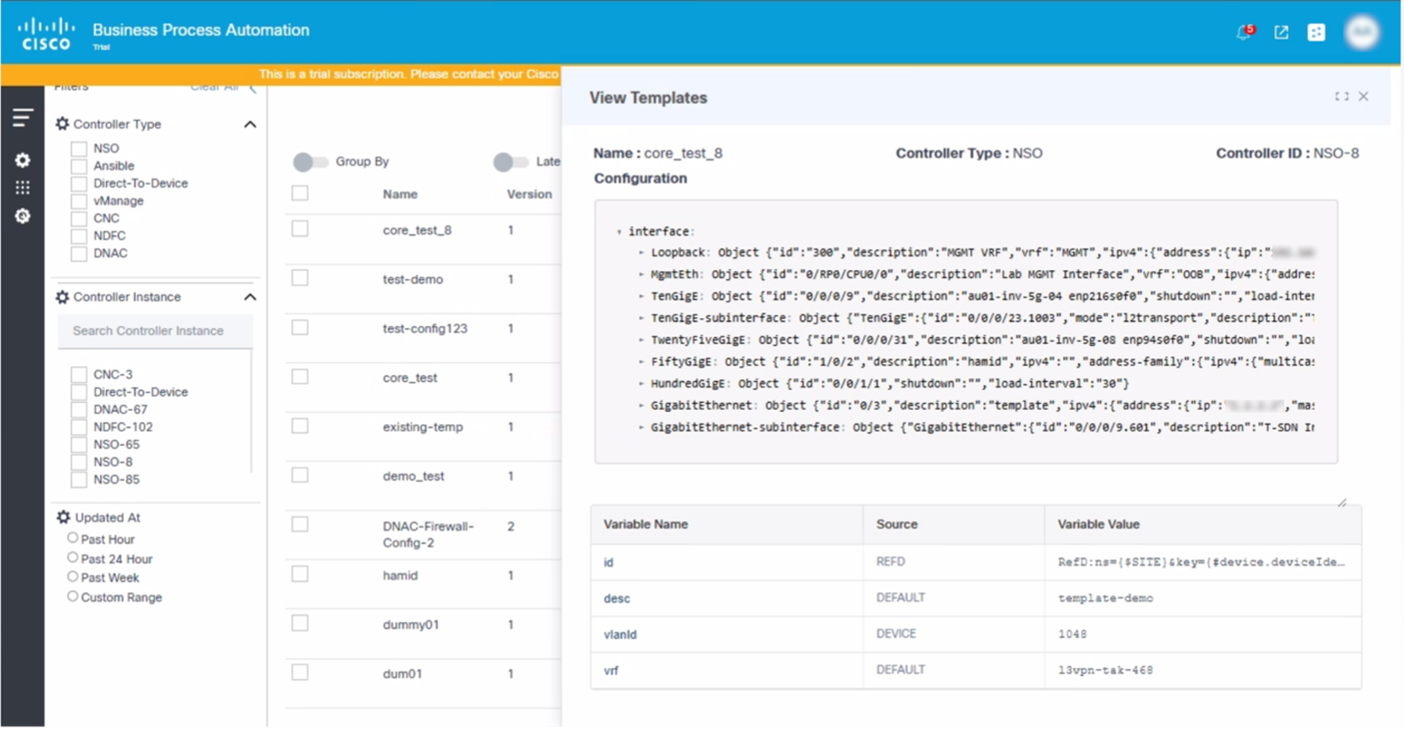Select the Past 24 Hour radio button
The width and height of the screenshot is (1404, 729).
point(72,558)
